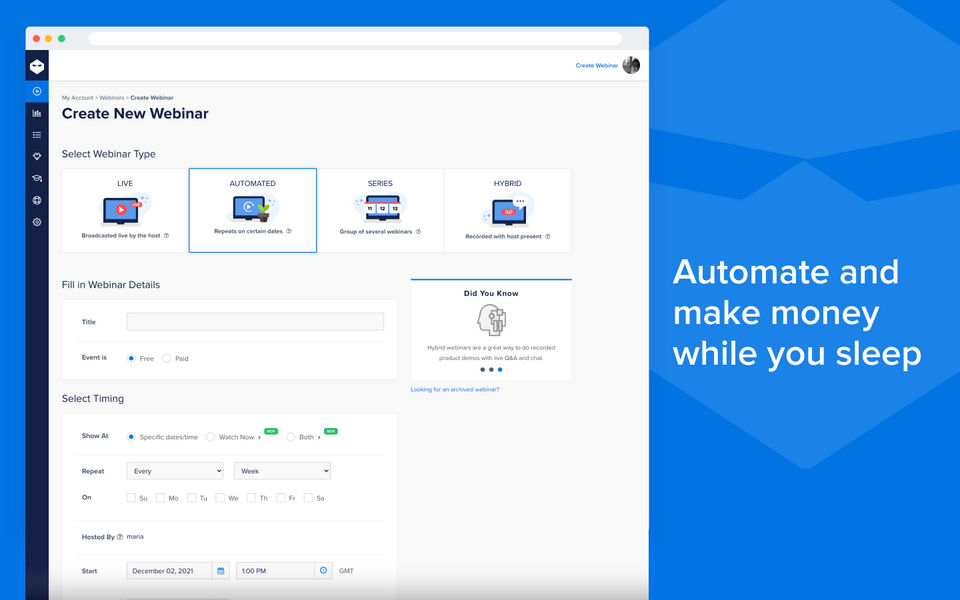Click the browser address bar
The height and width of the screenshot is (600, 960).
click(355, 39)
